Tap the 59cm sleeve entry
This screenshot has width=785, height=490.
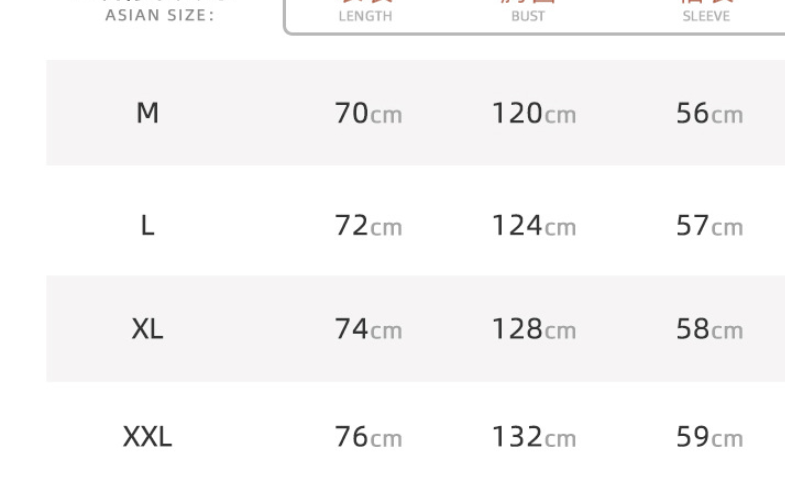pyautogui.click(x=709, y=437)
